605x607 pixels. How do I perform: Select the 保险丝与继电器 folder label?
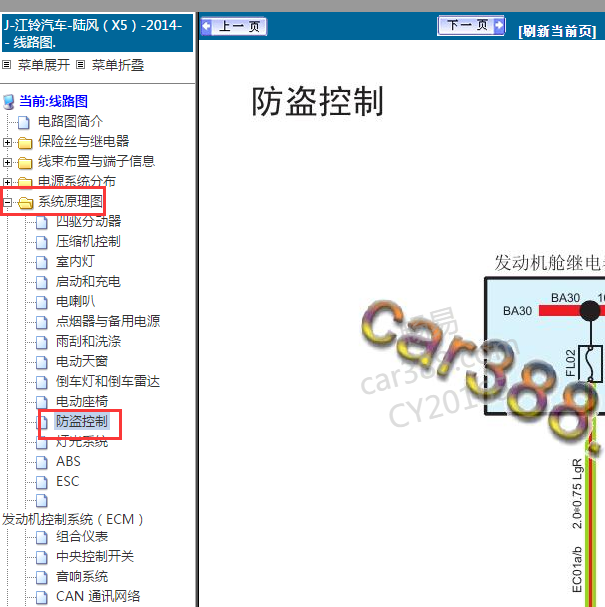point(84,141)
